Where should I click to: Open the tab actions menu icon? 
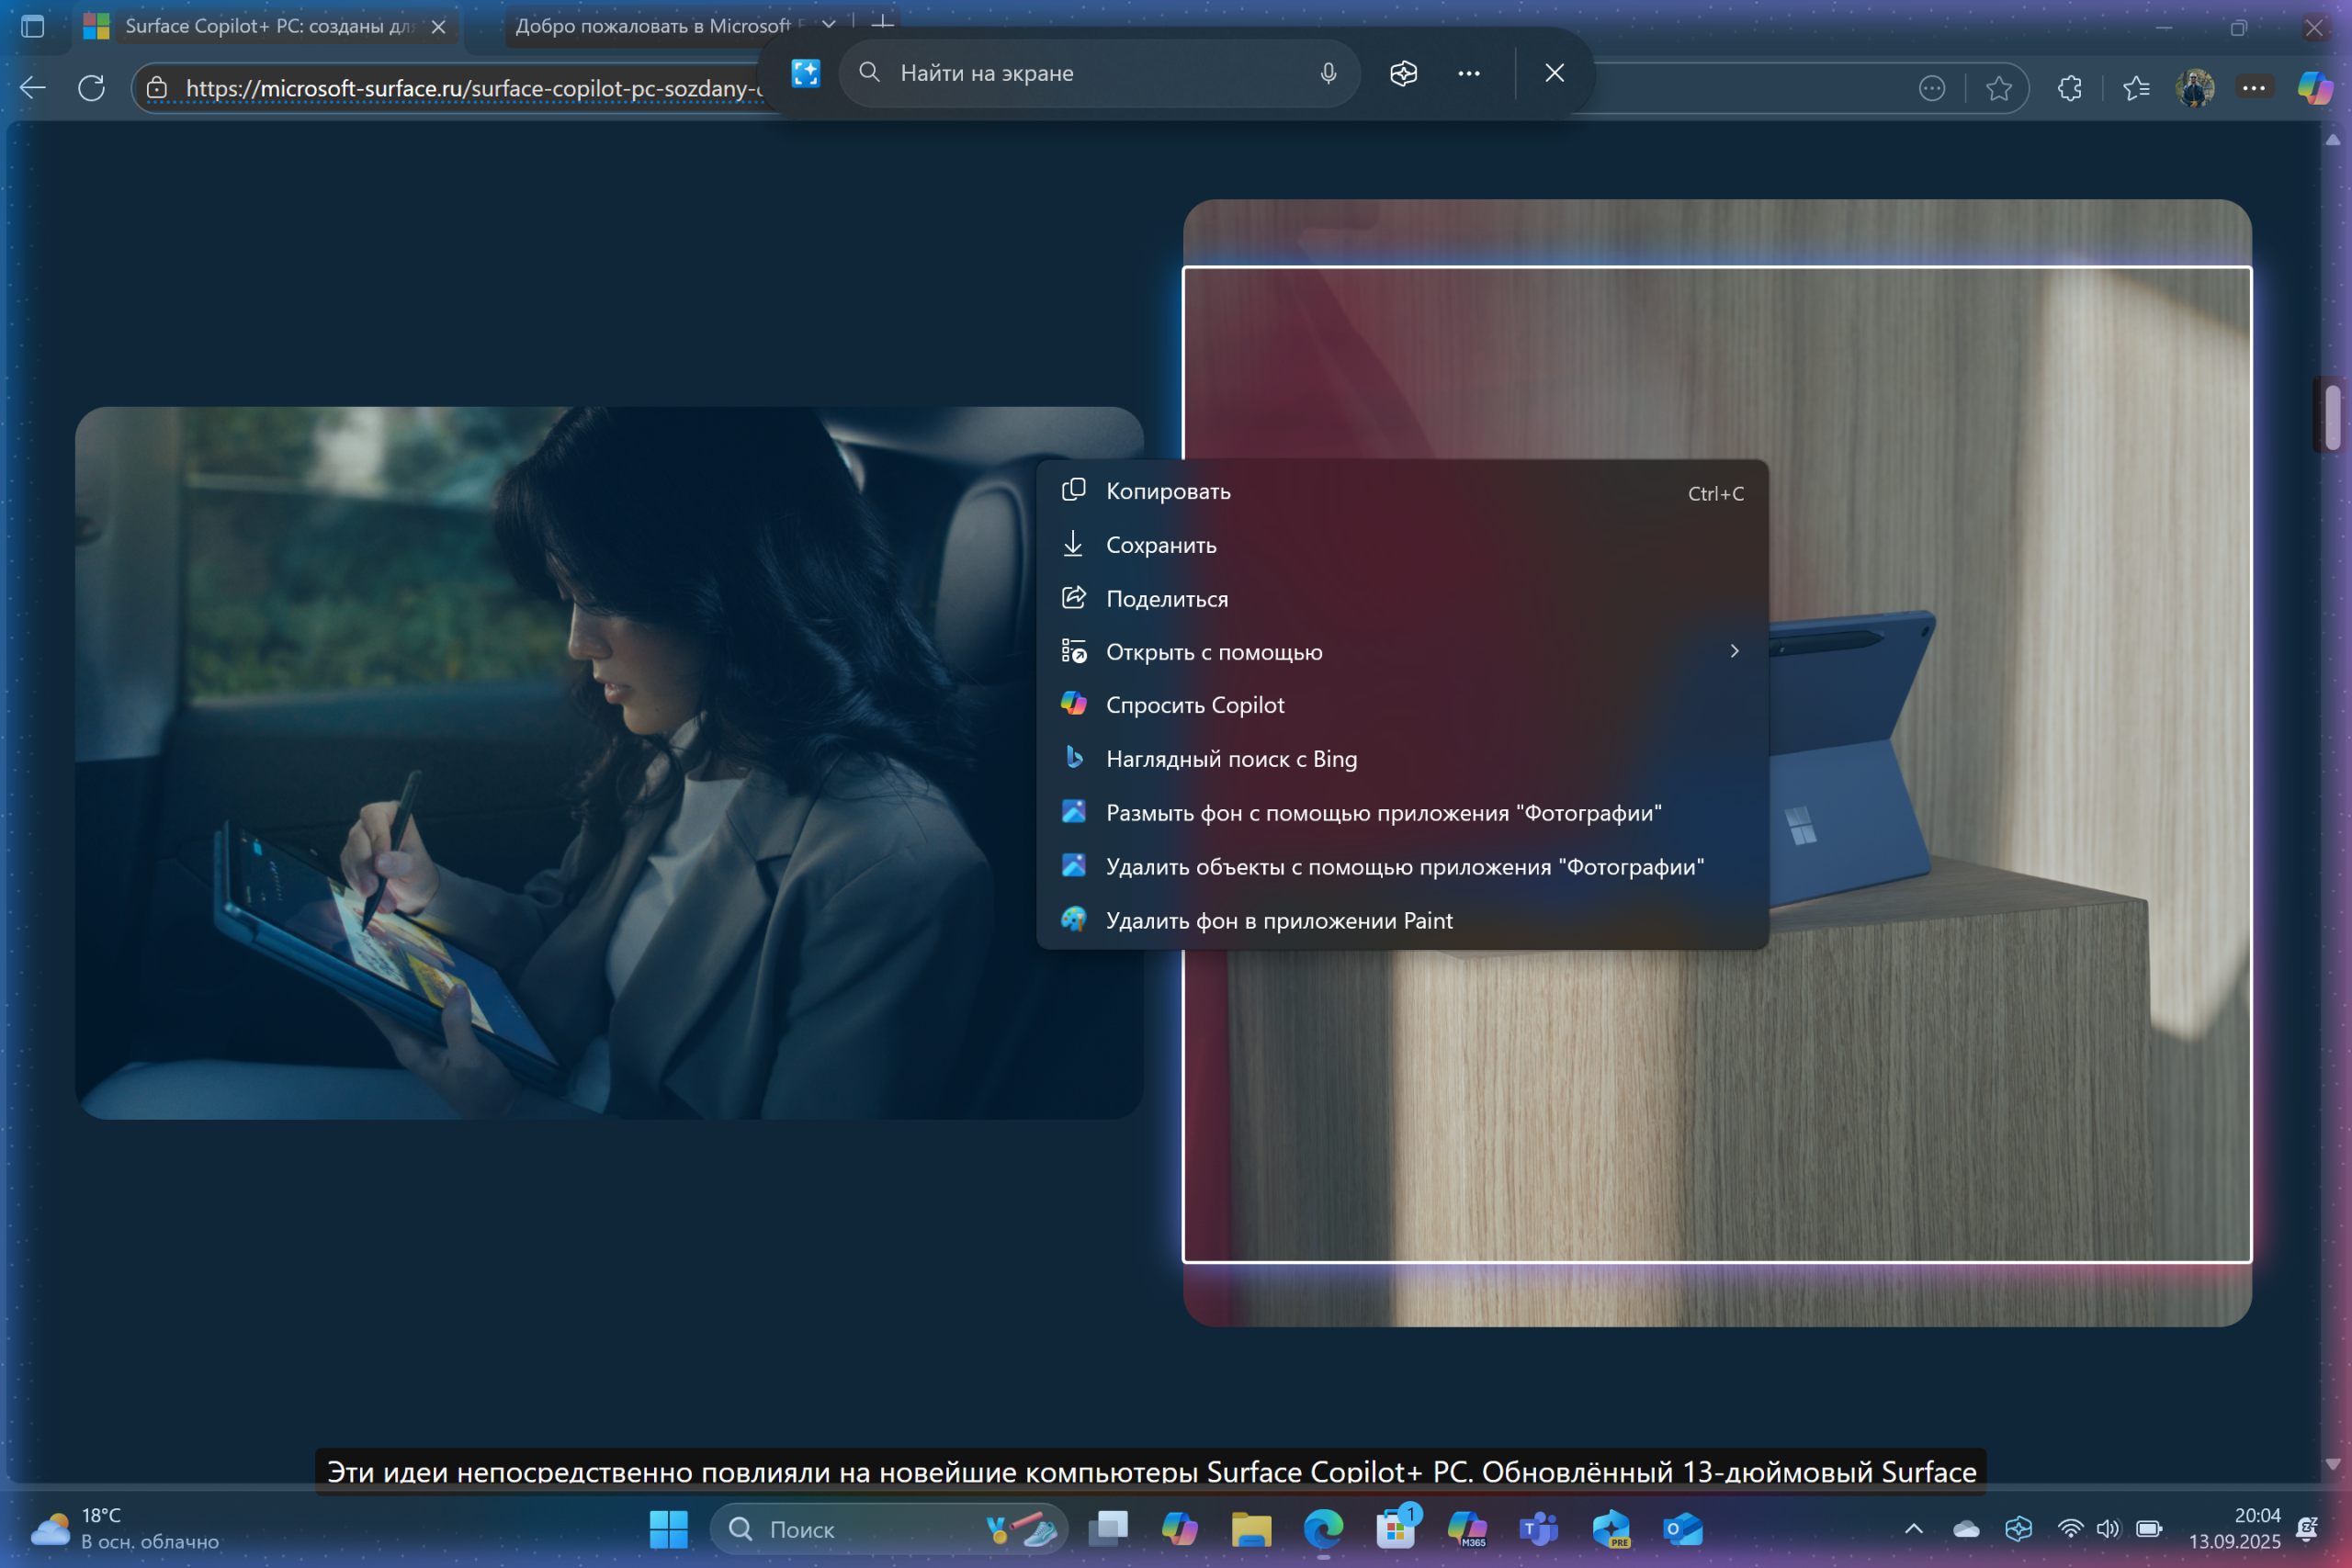pyautogui.click(x=32, y=26)
